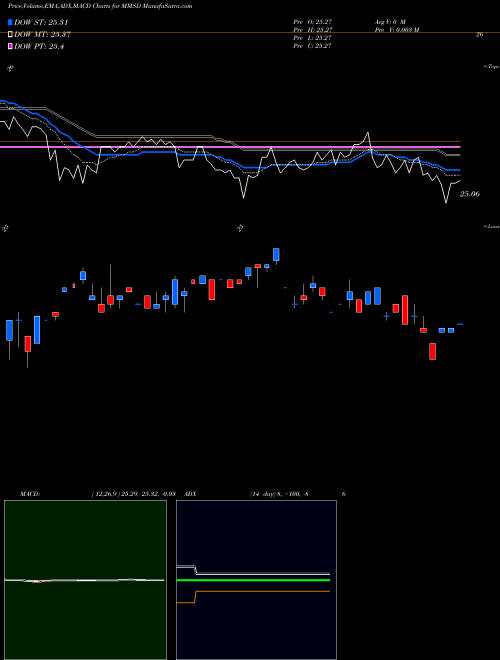Click the 'Avg V: 0 M' volume text
Screen dimensions: 500x660
[389, 21]
